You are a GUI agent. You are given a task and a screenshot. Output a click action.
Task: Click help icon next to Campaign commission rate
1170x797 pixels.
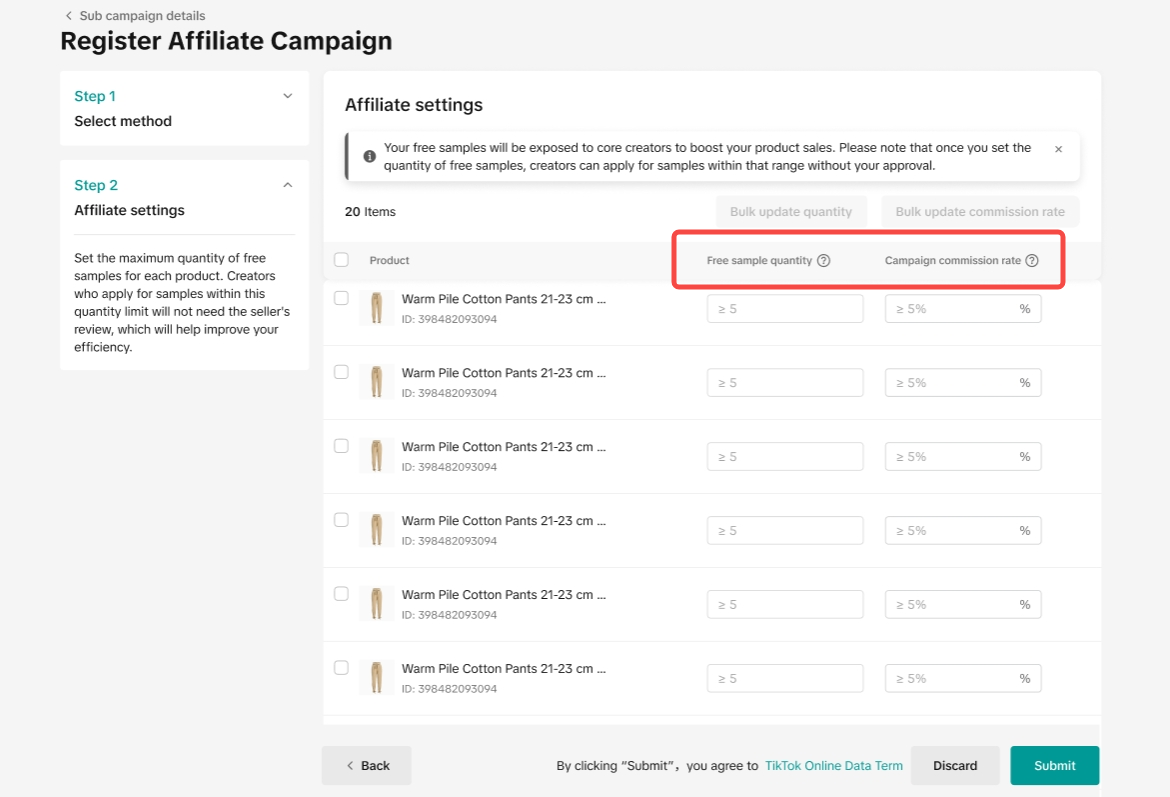1032,261
